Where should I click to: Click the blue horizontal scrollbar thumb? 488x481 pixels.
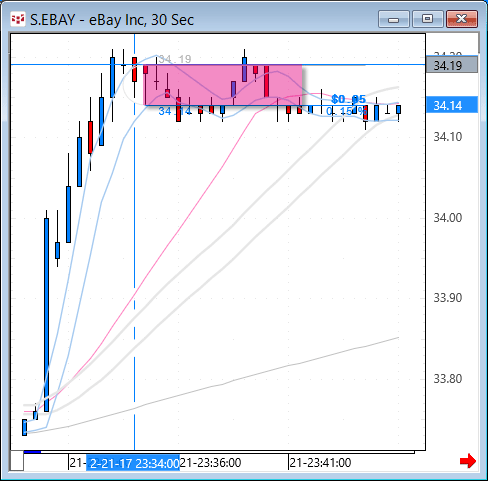(x=32, y=452)
